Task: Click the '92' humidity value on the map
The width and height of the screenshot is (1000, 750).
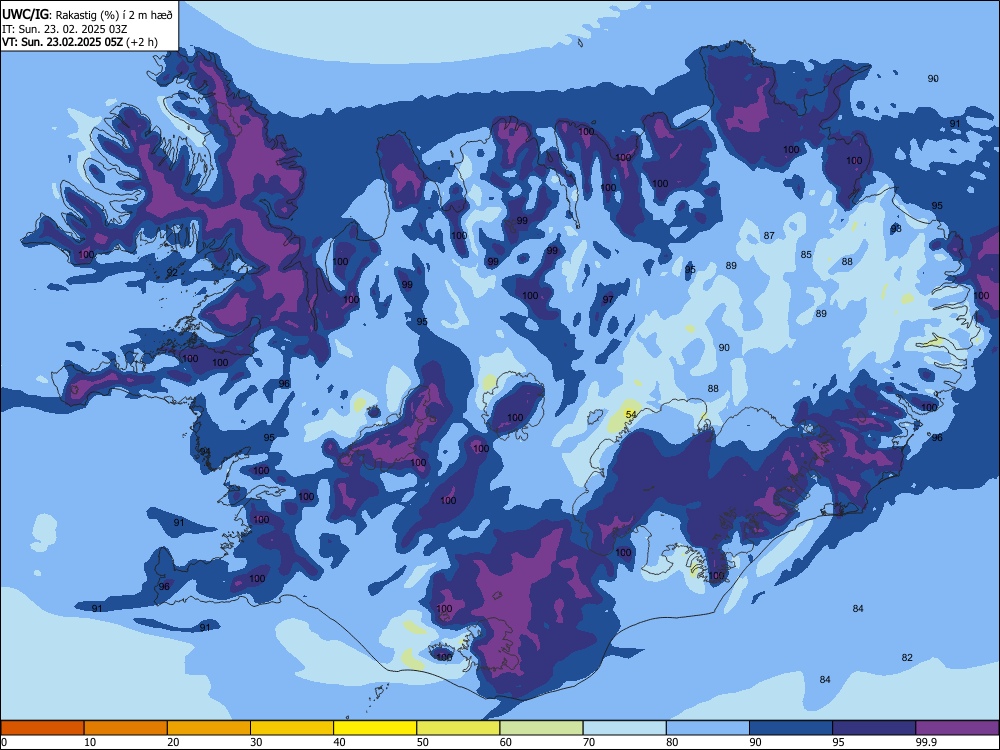Action: coord(172,273)
